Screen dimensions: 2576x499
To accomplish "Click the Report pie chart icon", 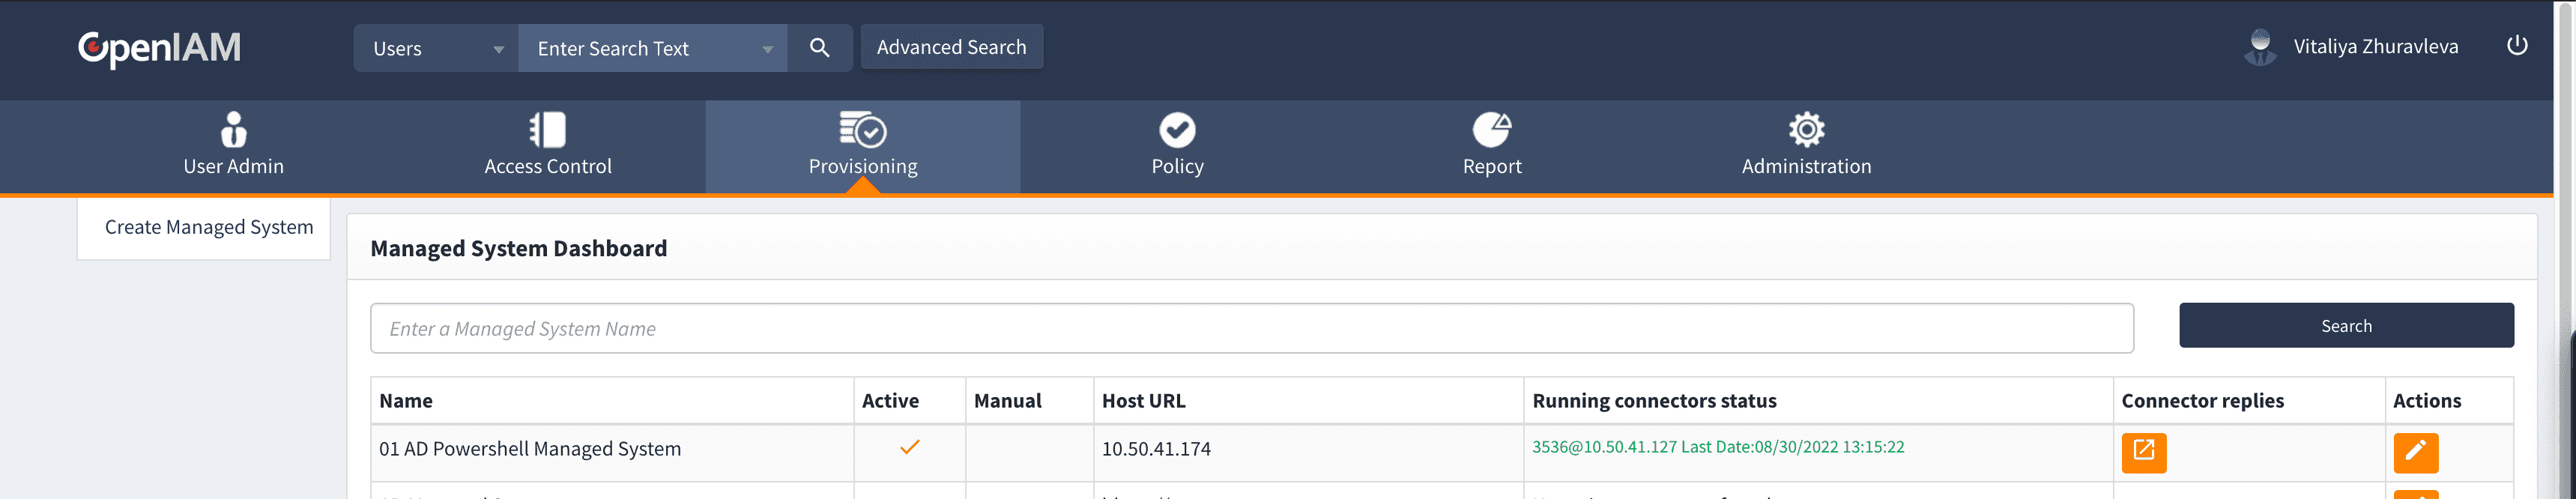I will coord(1491,130).
